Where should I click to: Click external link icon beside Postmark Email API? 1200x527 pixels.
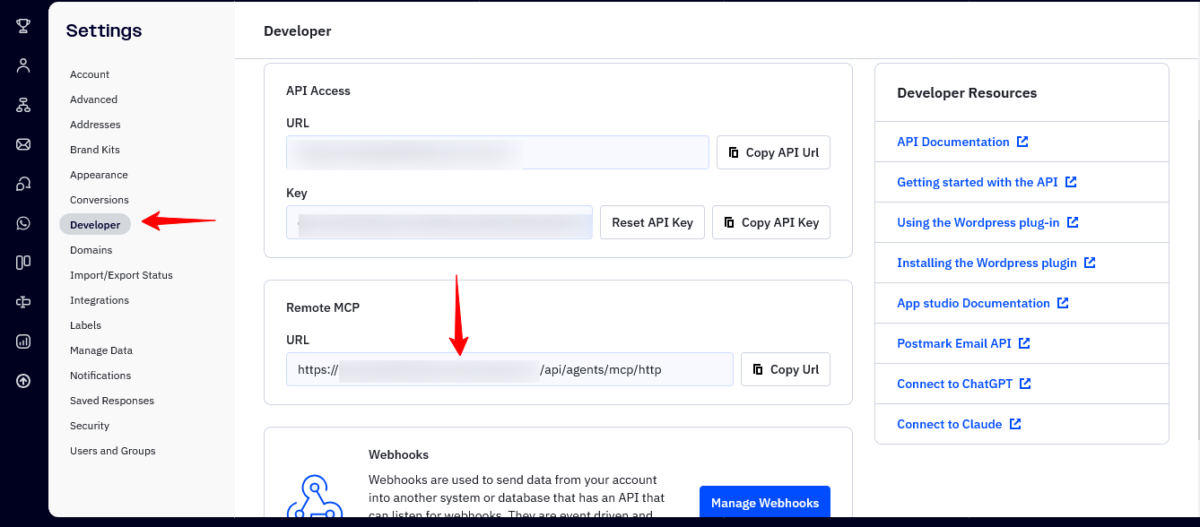click(1025, 343)
